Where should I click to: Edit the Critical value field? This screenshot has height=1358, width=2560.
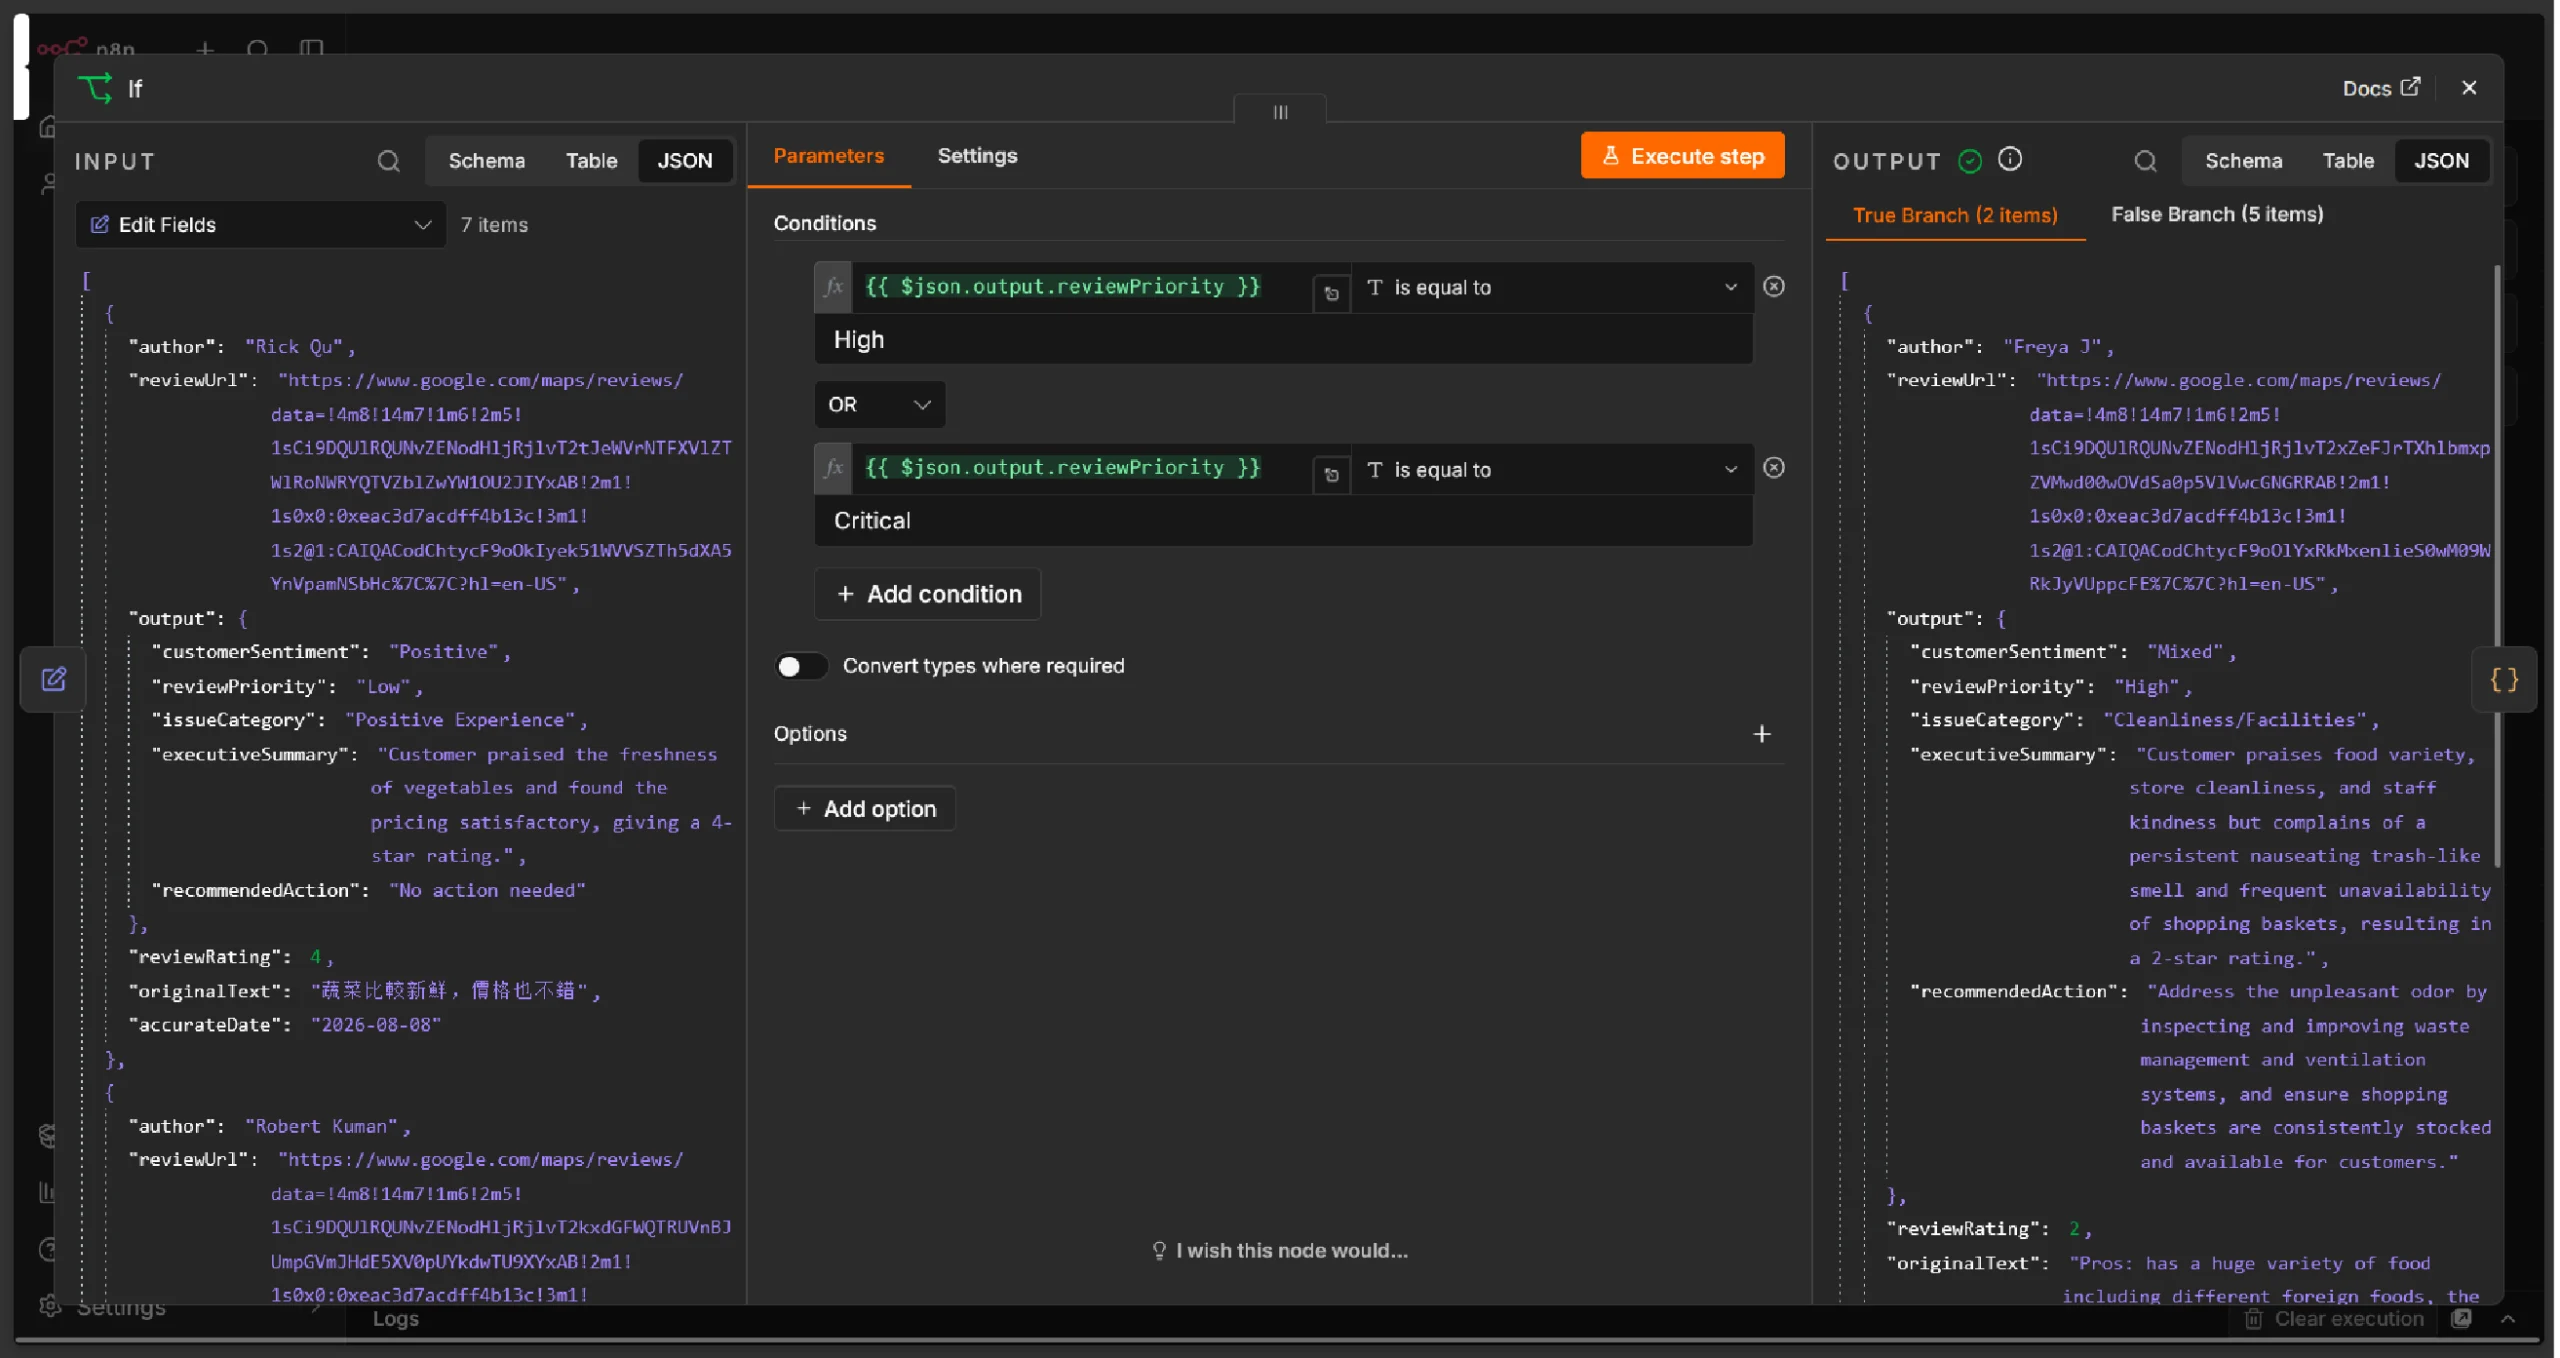[x=1283, y=521]
